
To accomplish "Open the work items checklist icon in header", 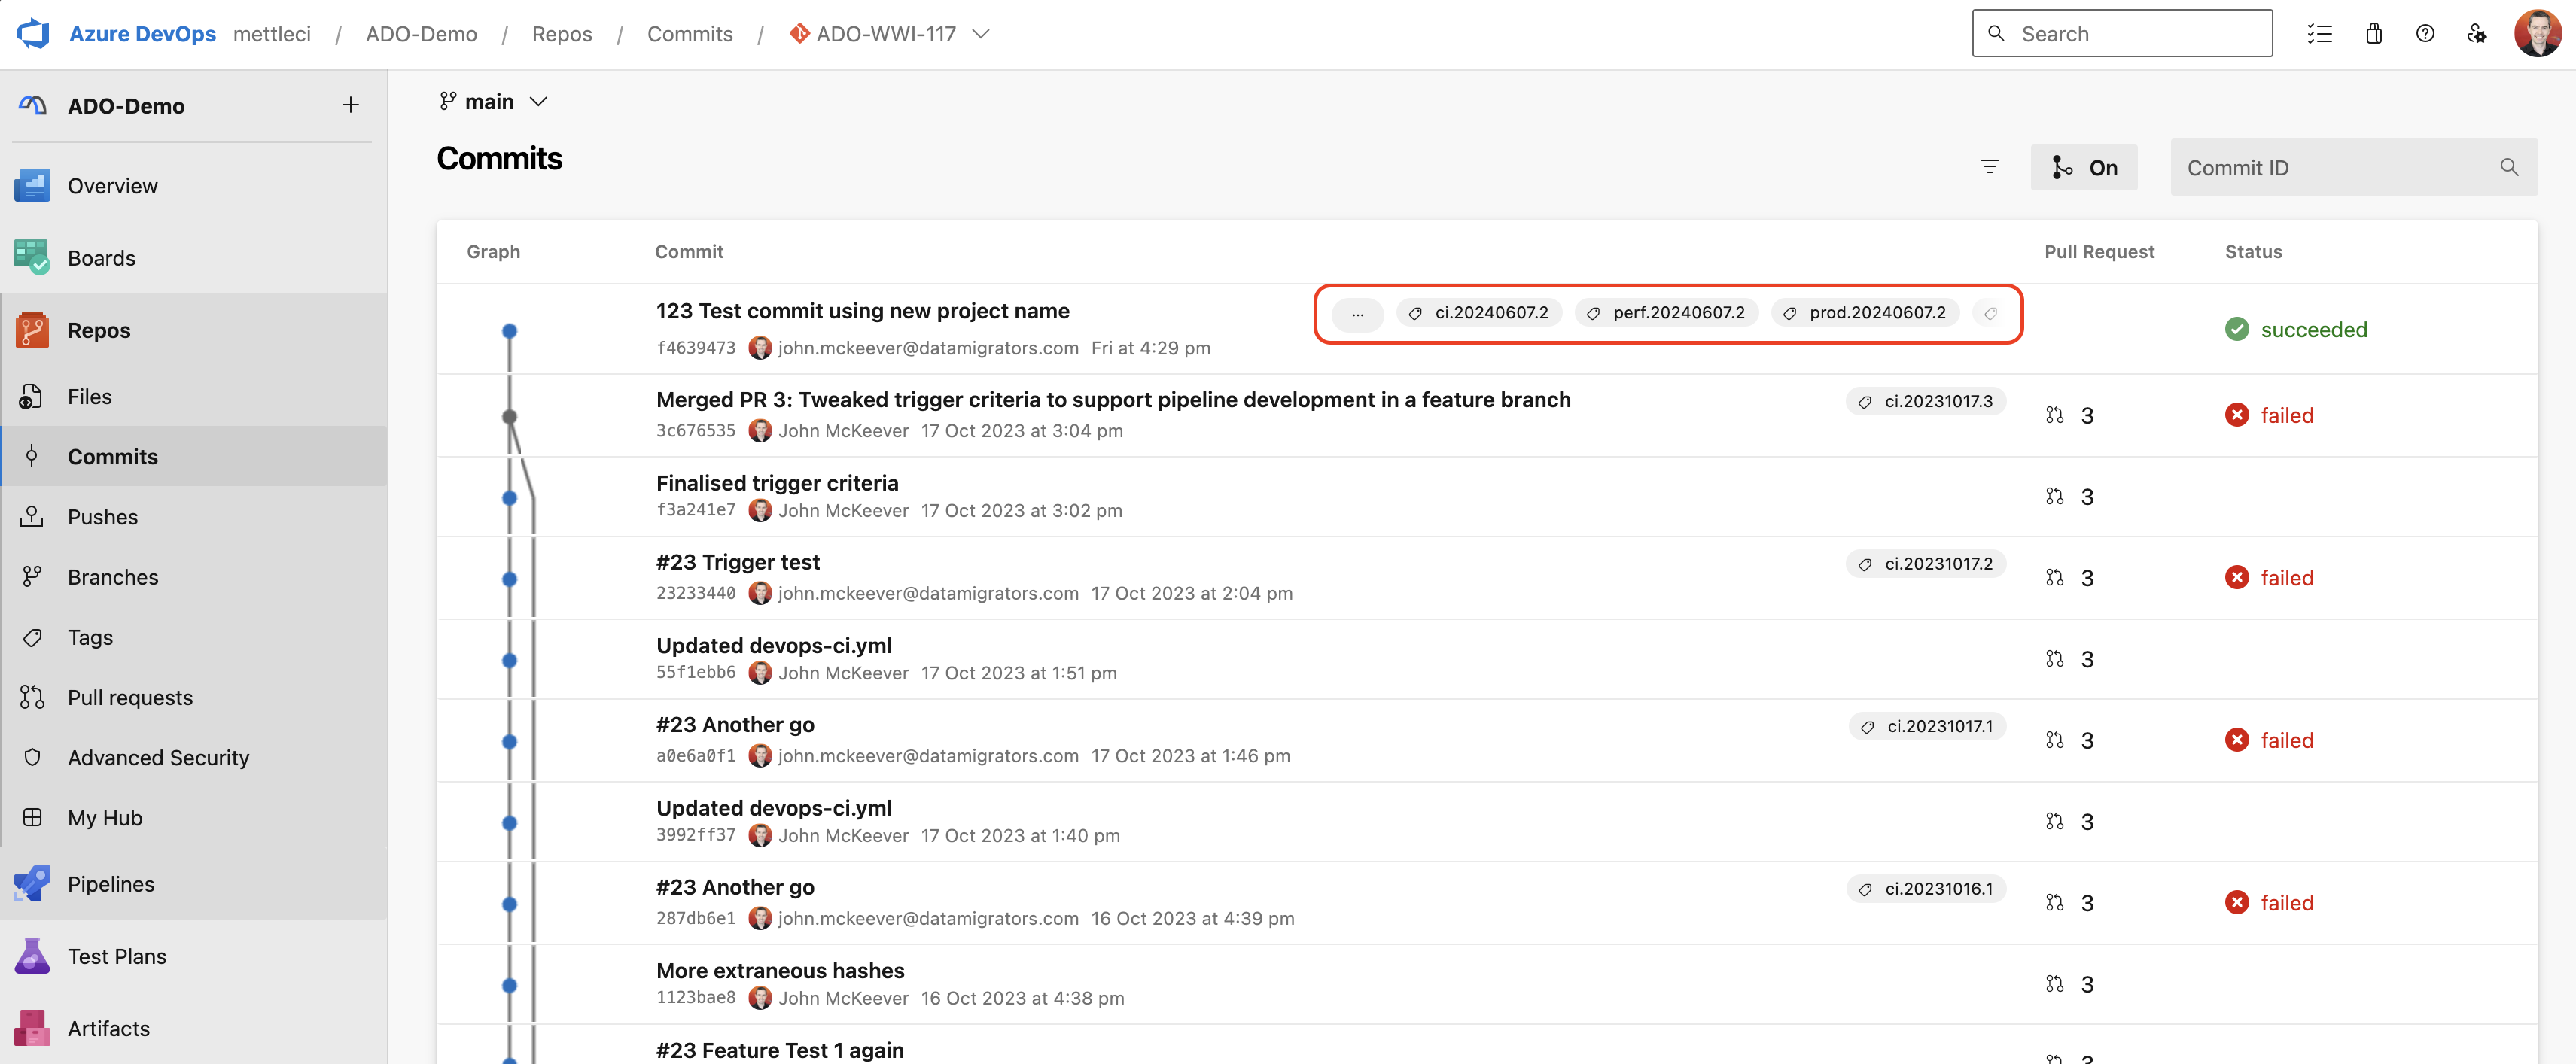I will (2319, 33).
